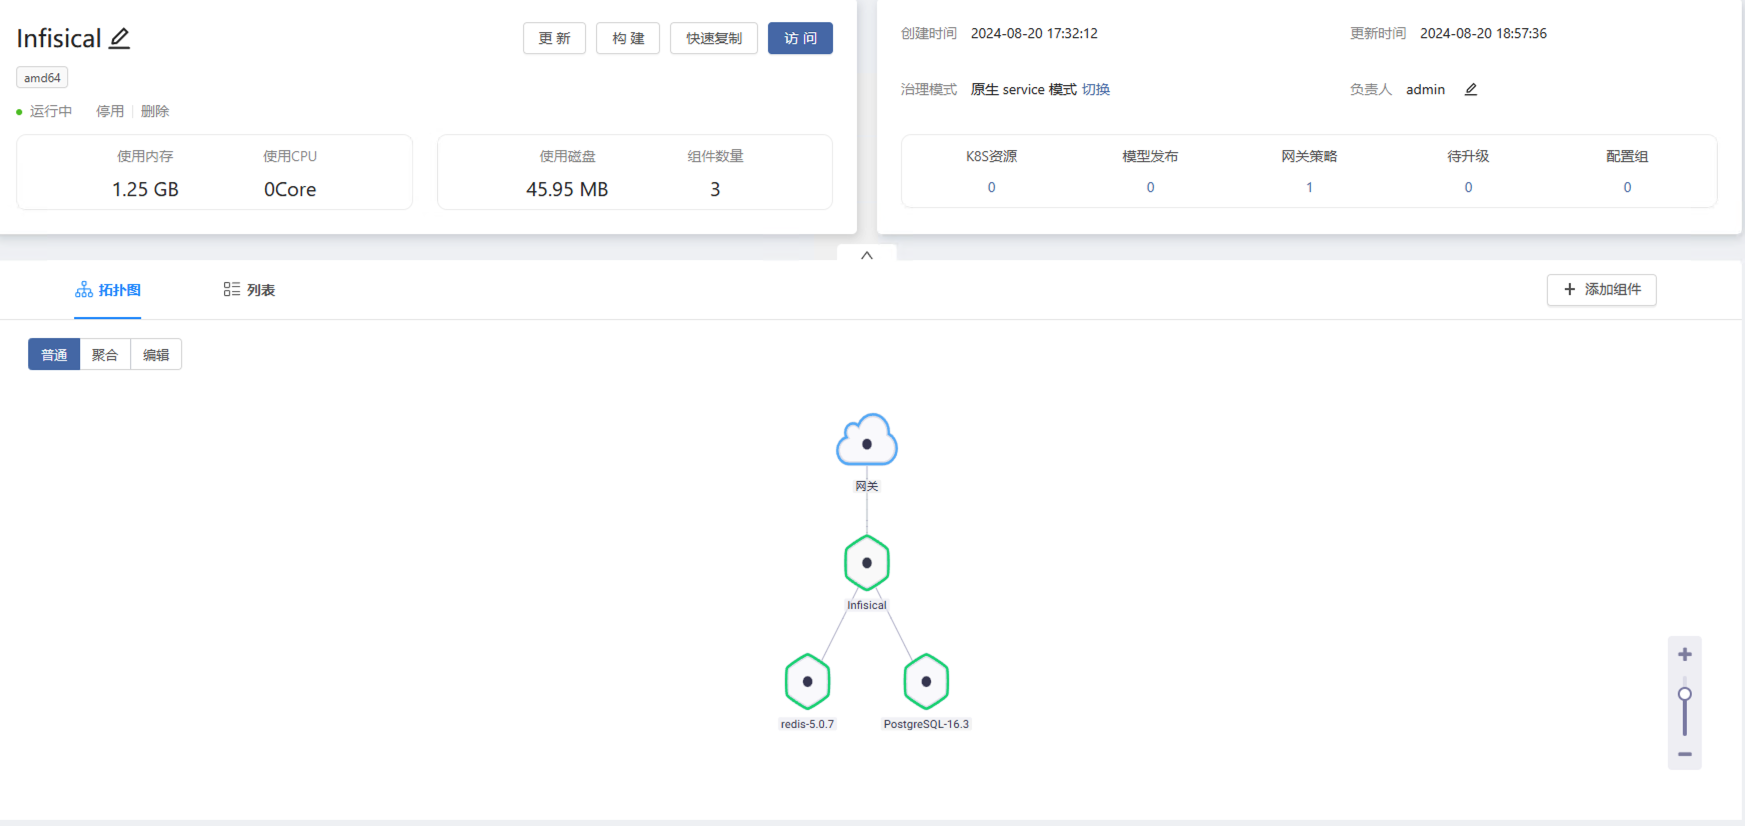Zoom out with the minus icon
The height and width of the screenshot is (826, 1745).
click(x=1685, y=754)
